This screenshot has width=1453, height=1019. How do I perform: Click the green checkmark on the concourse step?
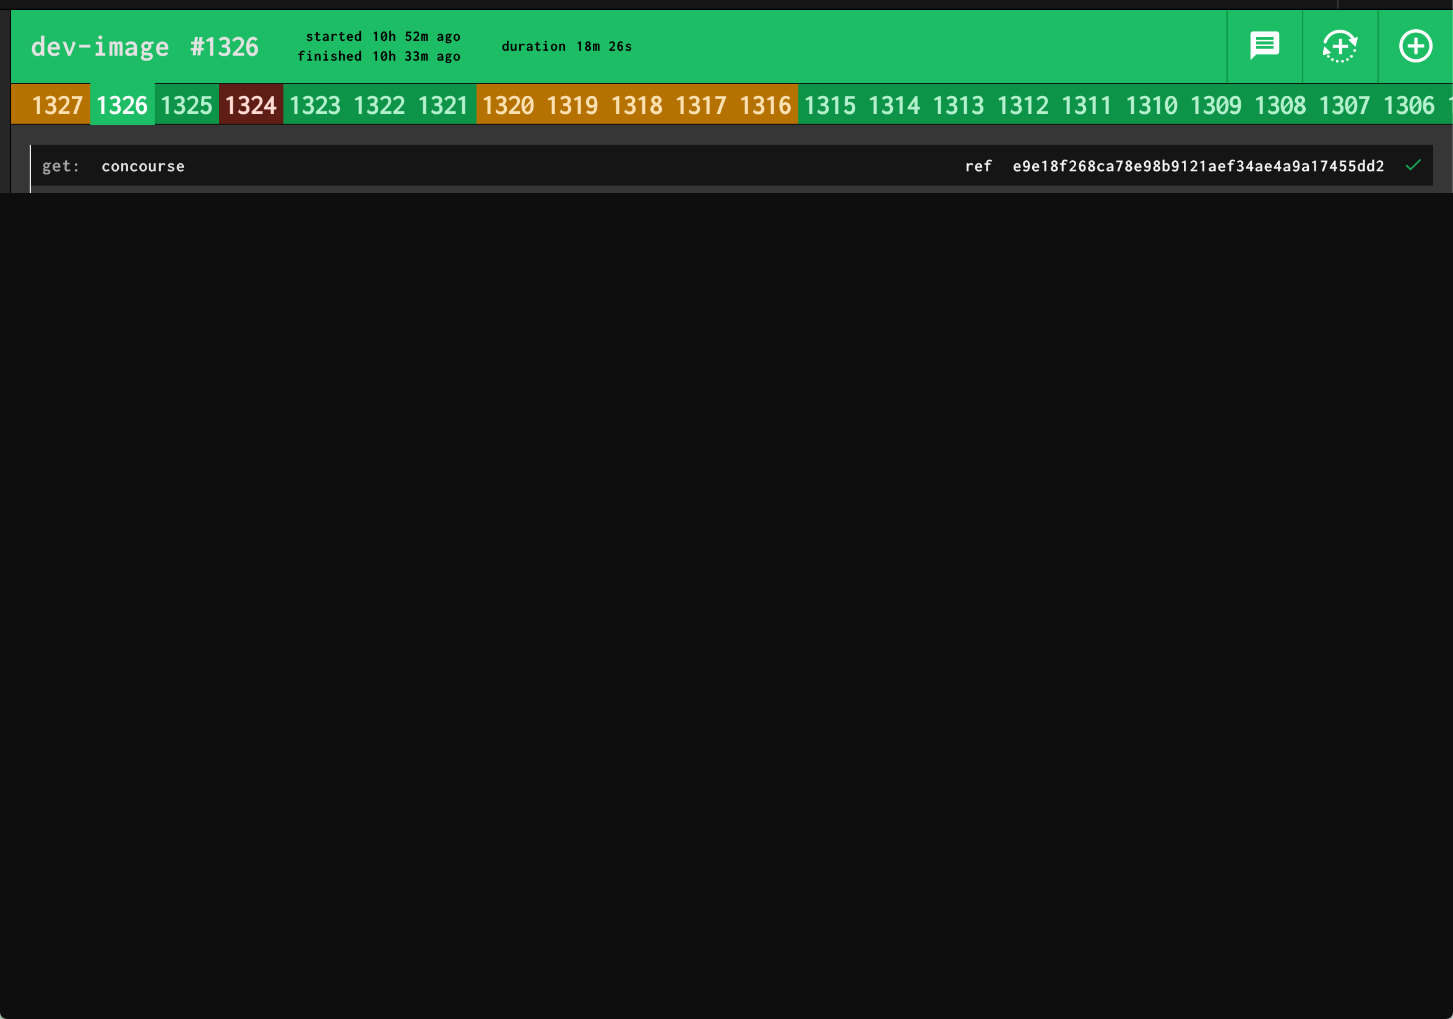point(1413,166)
